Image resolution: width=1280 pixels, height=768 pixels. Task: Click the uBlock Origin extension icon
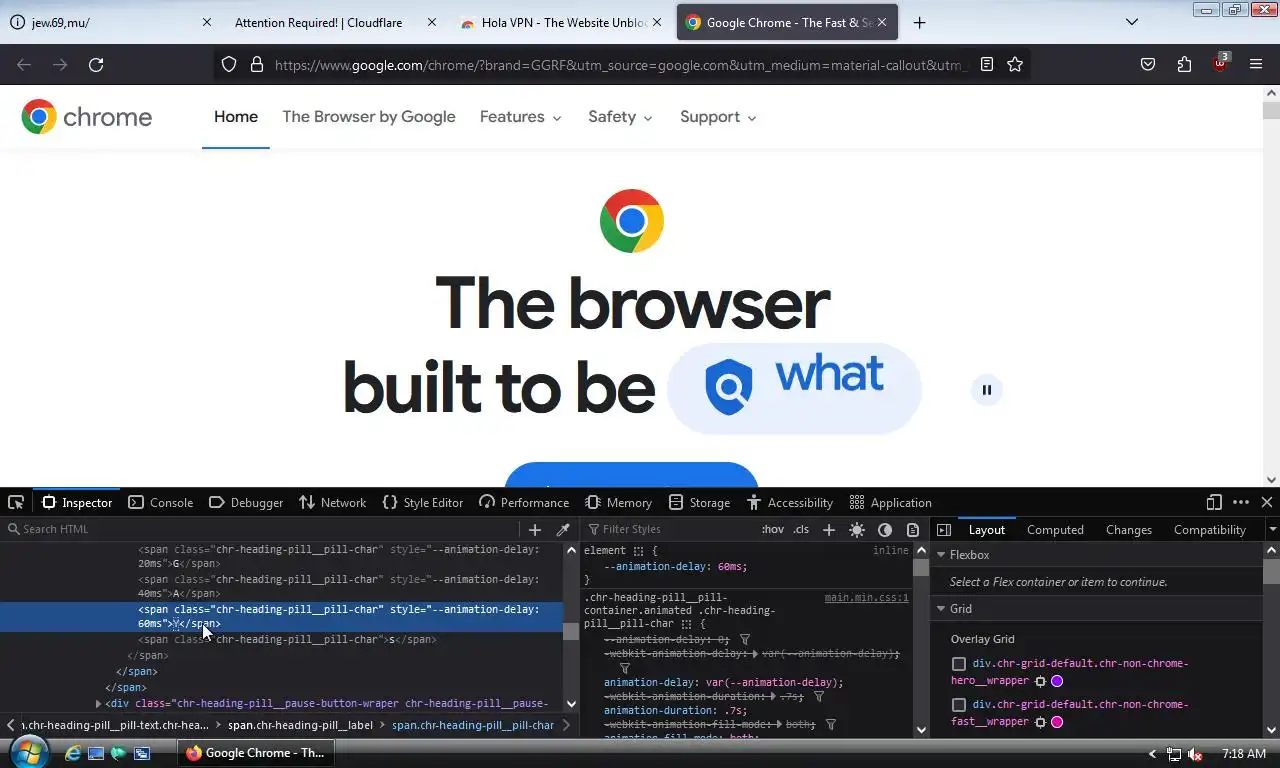[1221, 63]
